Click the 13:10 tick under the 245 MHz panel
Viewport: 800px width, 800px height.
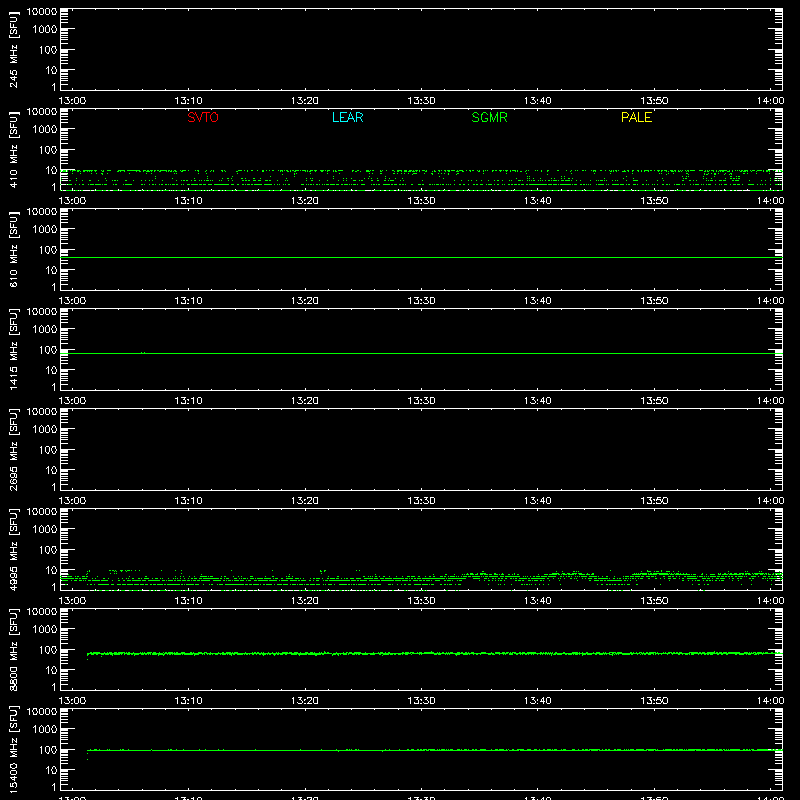pyautogui.click(x=188, y=101)
